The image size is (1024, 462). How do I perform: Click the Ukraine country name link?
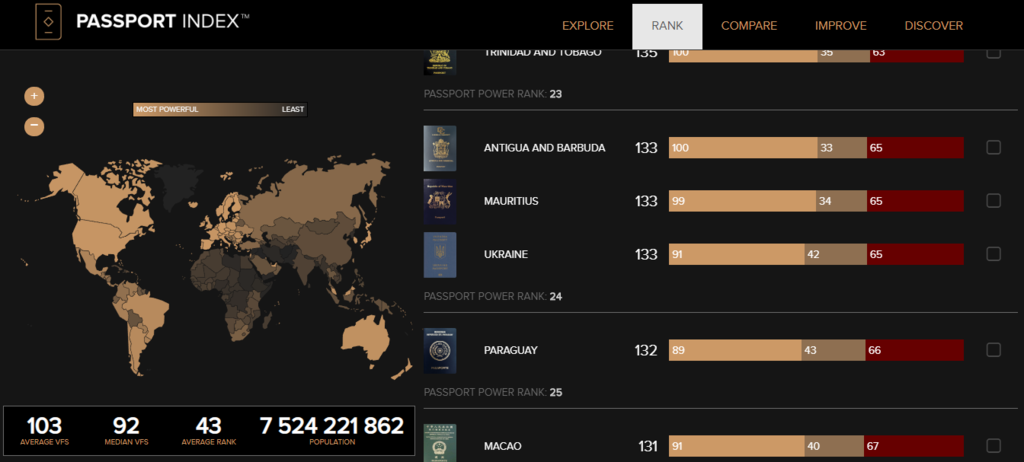click(505, 255)
